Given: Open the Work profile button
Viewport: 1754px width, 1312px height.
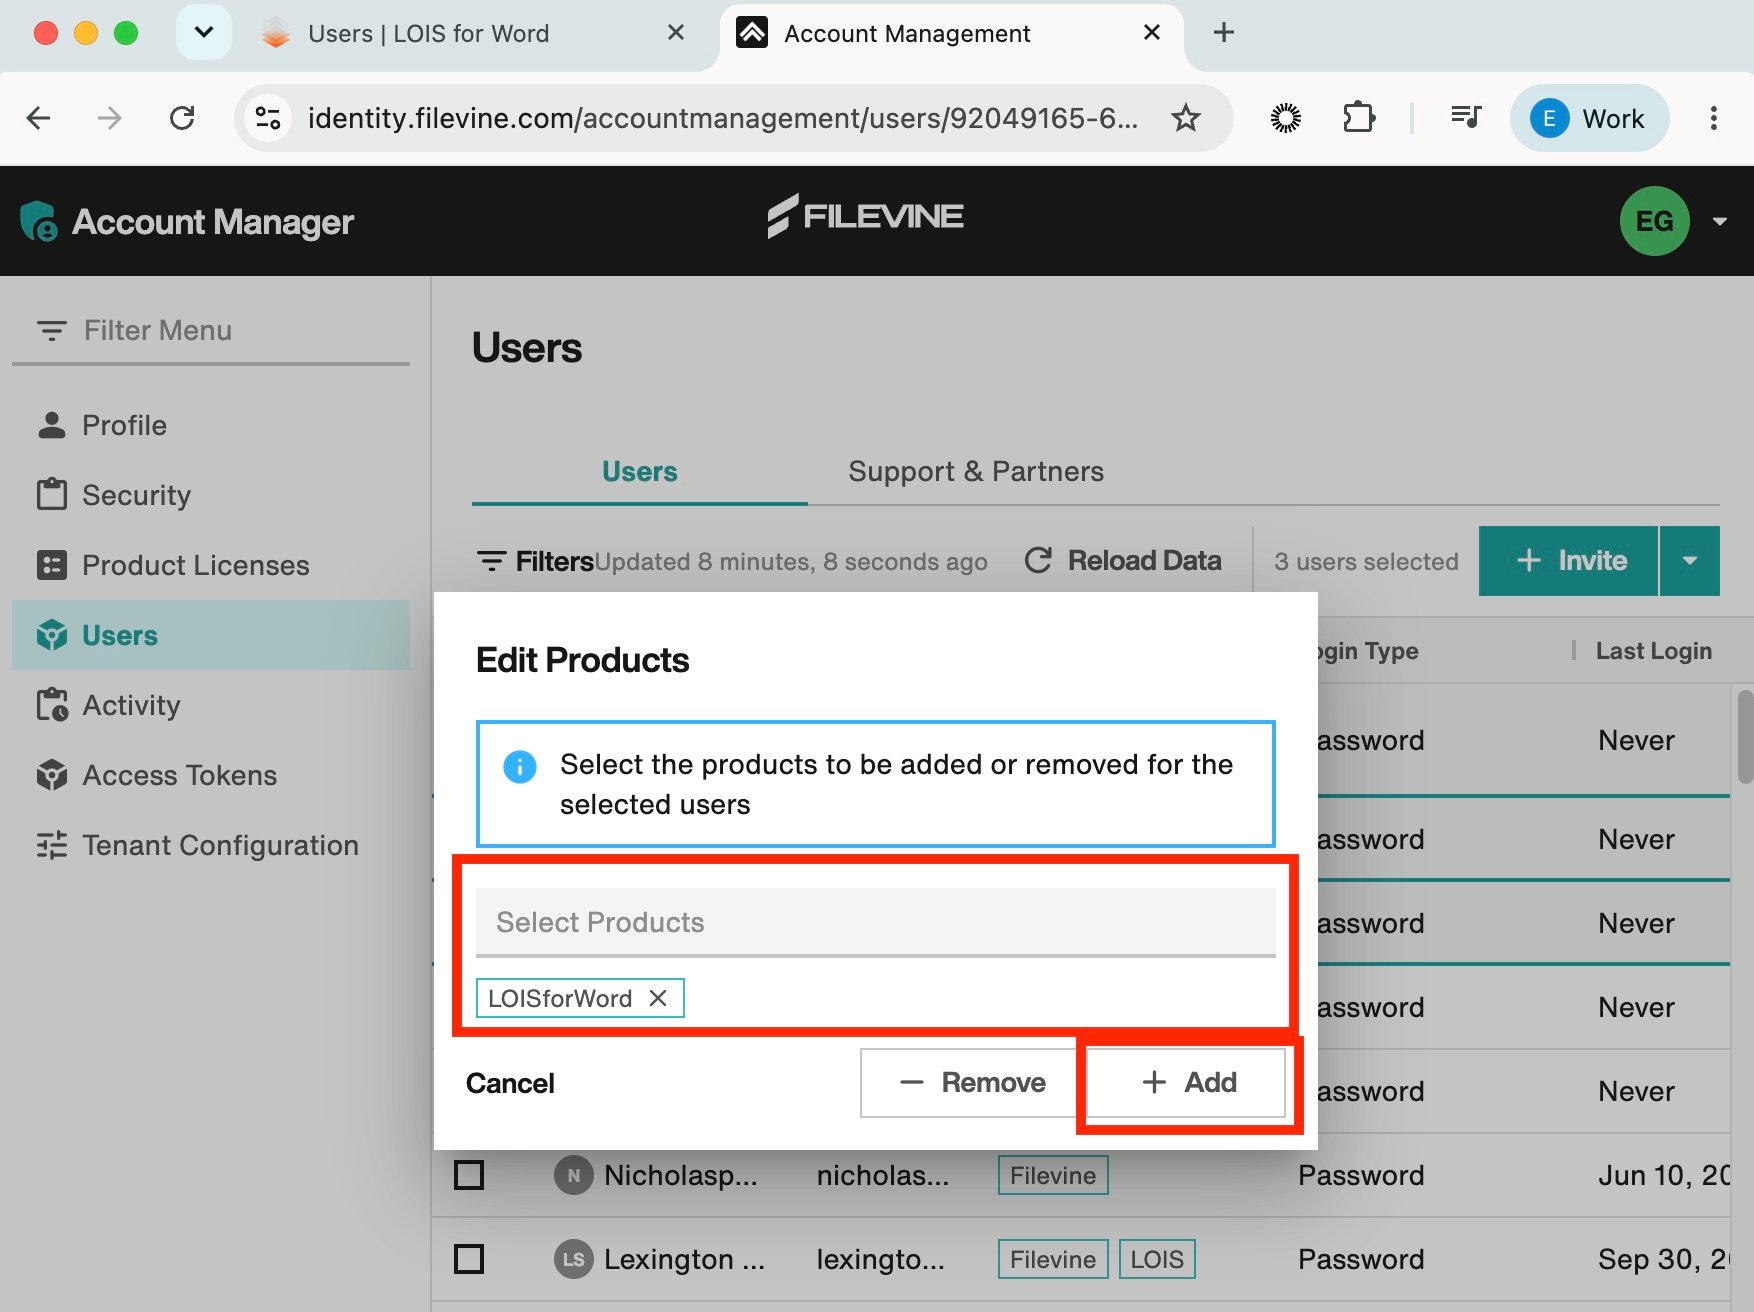Looking at the screenshot, I should [1590, 118].
